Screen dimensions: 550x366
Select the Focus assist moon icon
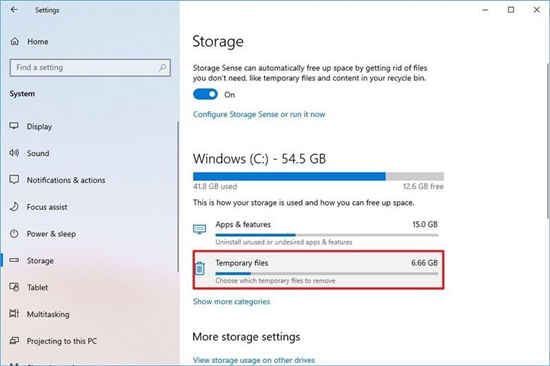click(14, 206)
